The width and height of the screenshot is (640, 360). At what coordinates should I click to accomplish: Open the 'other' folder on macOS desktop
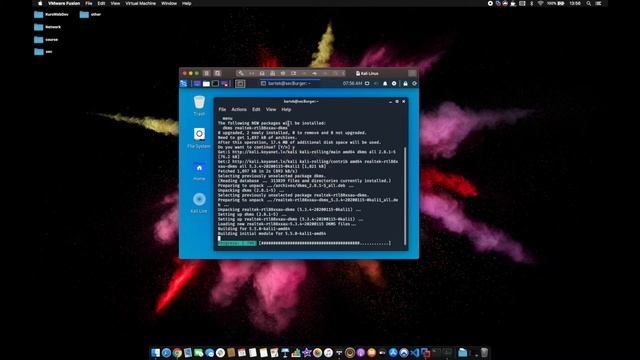(x=90, y=14)
